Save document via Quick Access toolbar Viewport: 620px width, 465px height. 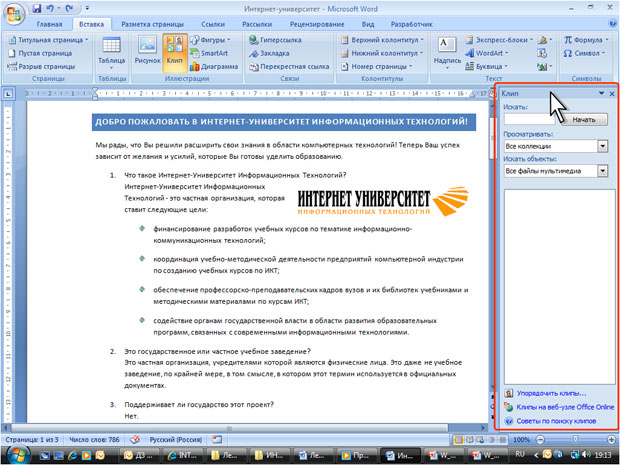(37, 8)
